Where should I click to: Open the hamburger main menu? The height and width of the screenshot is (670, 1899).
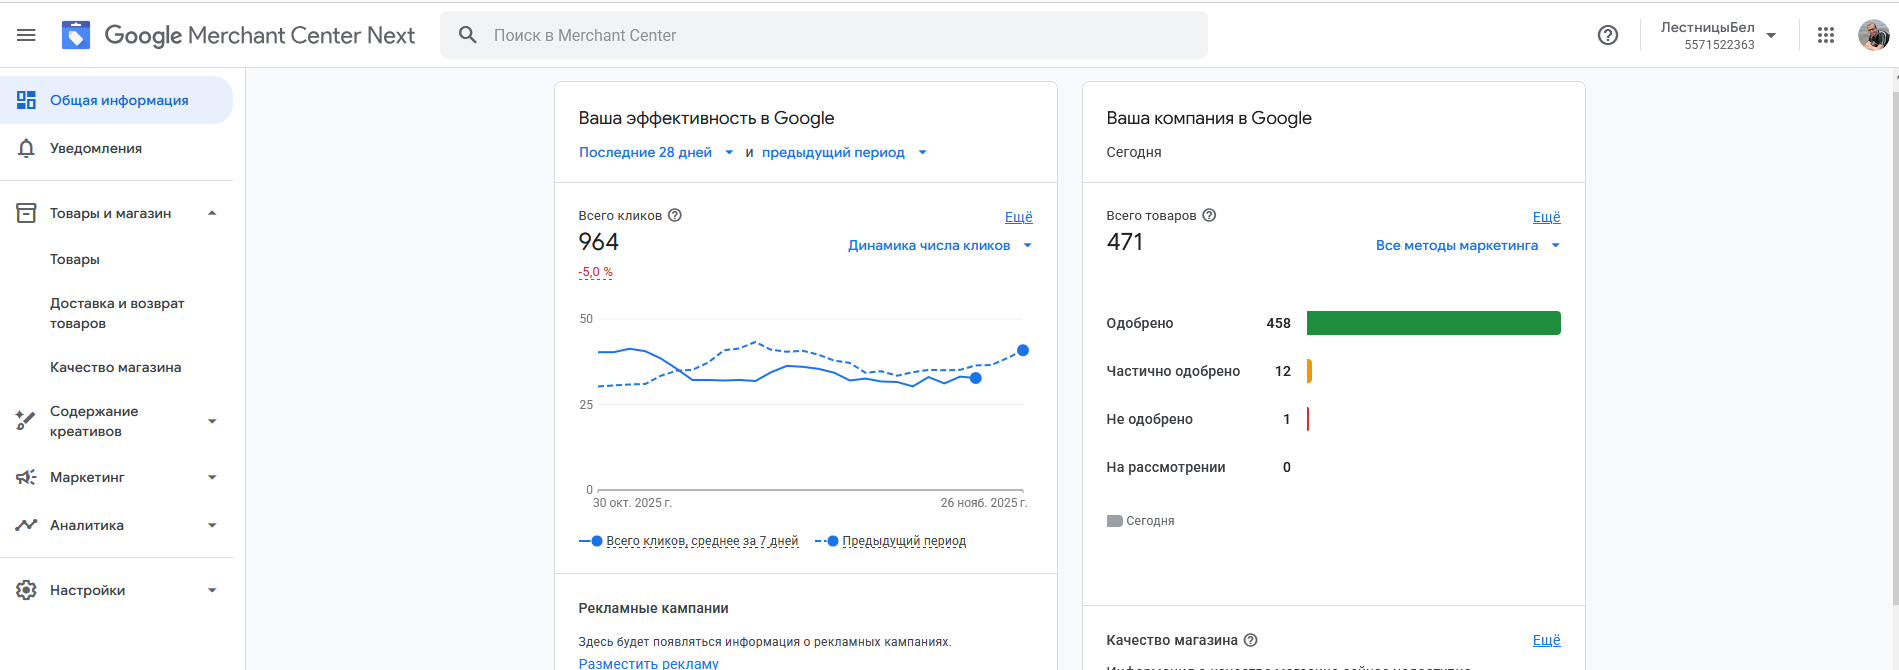point(26,35)
